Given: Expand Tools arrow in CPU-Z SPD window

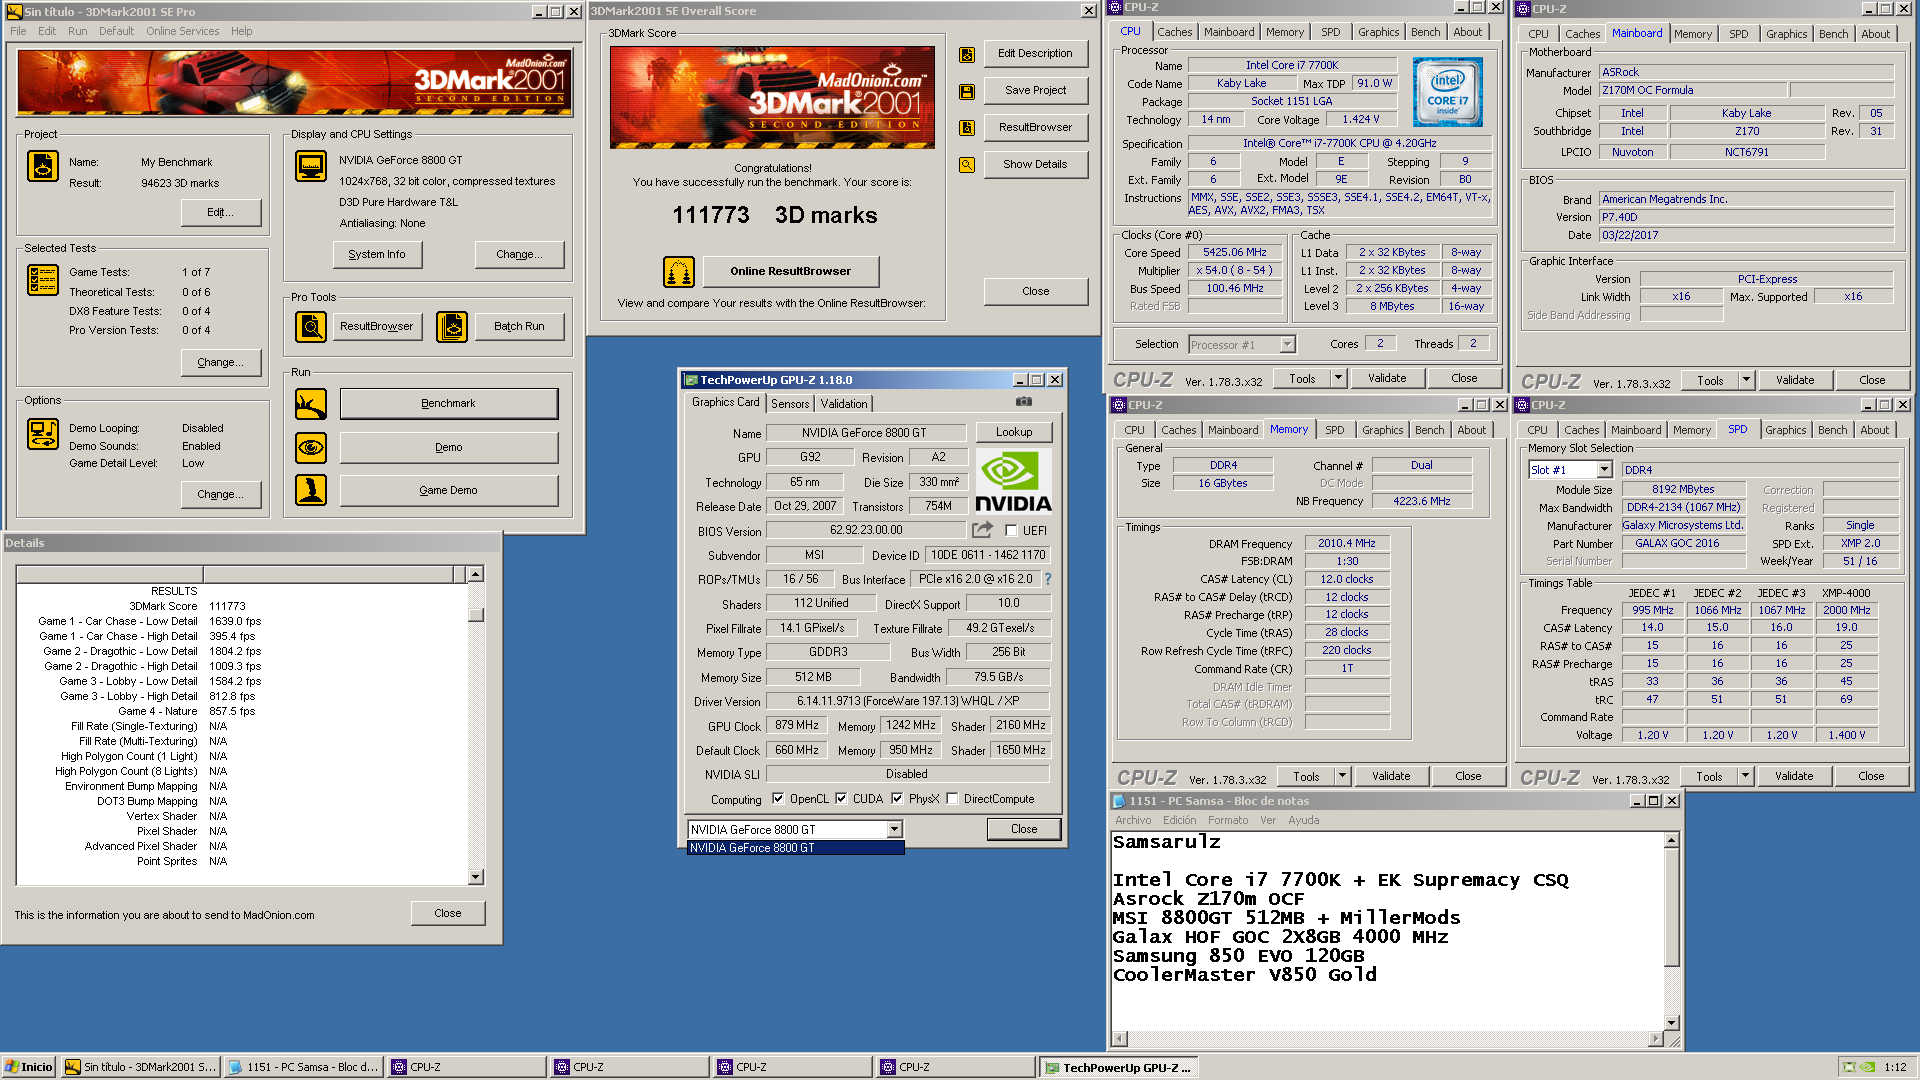Looking at the screenshot, I should (1746, 776).
